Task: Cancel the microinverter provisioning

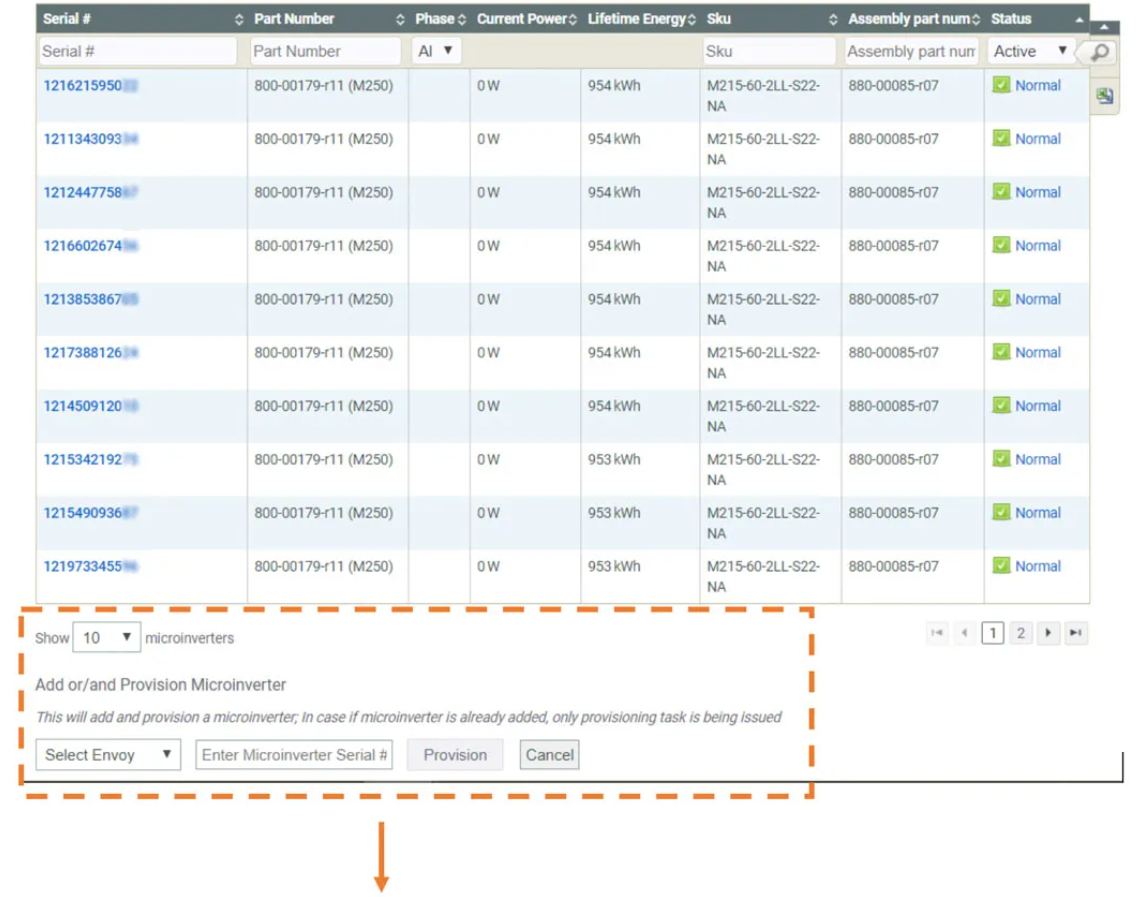Action: [x=548, y=755]
